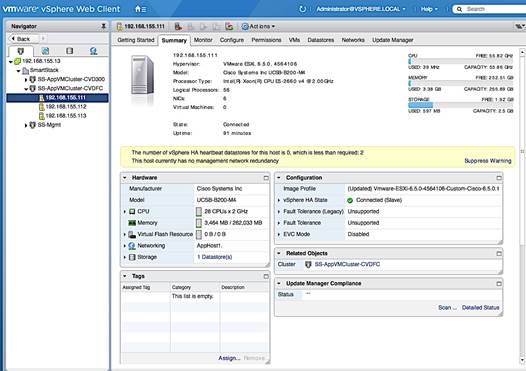
Task: Click the Memory icon in Hardware panel
Action: click(132, 223)
